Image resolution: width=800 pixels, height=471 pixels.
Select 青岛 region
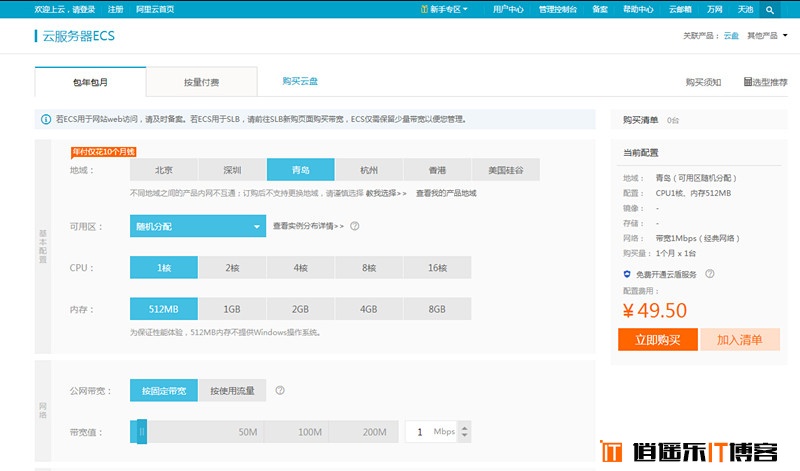[x=301, y=170]
